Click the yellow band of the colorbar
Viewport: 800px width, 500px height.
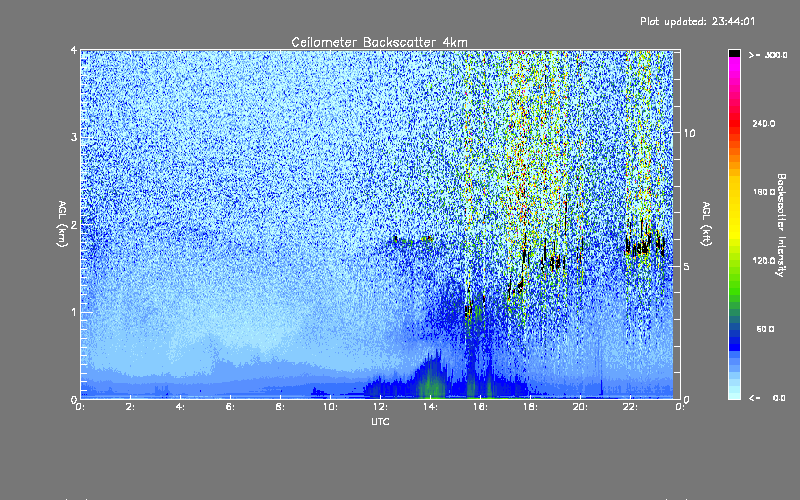(x=734, y=207)
